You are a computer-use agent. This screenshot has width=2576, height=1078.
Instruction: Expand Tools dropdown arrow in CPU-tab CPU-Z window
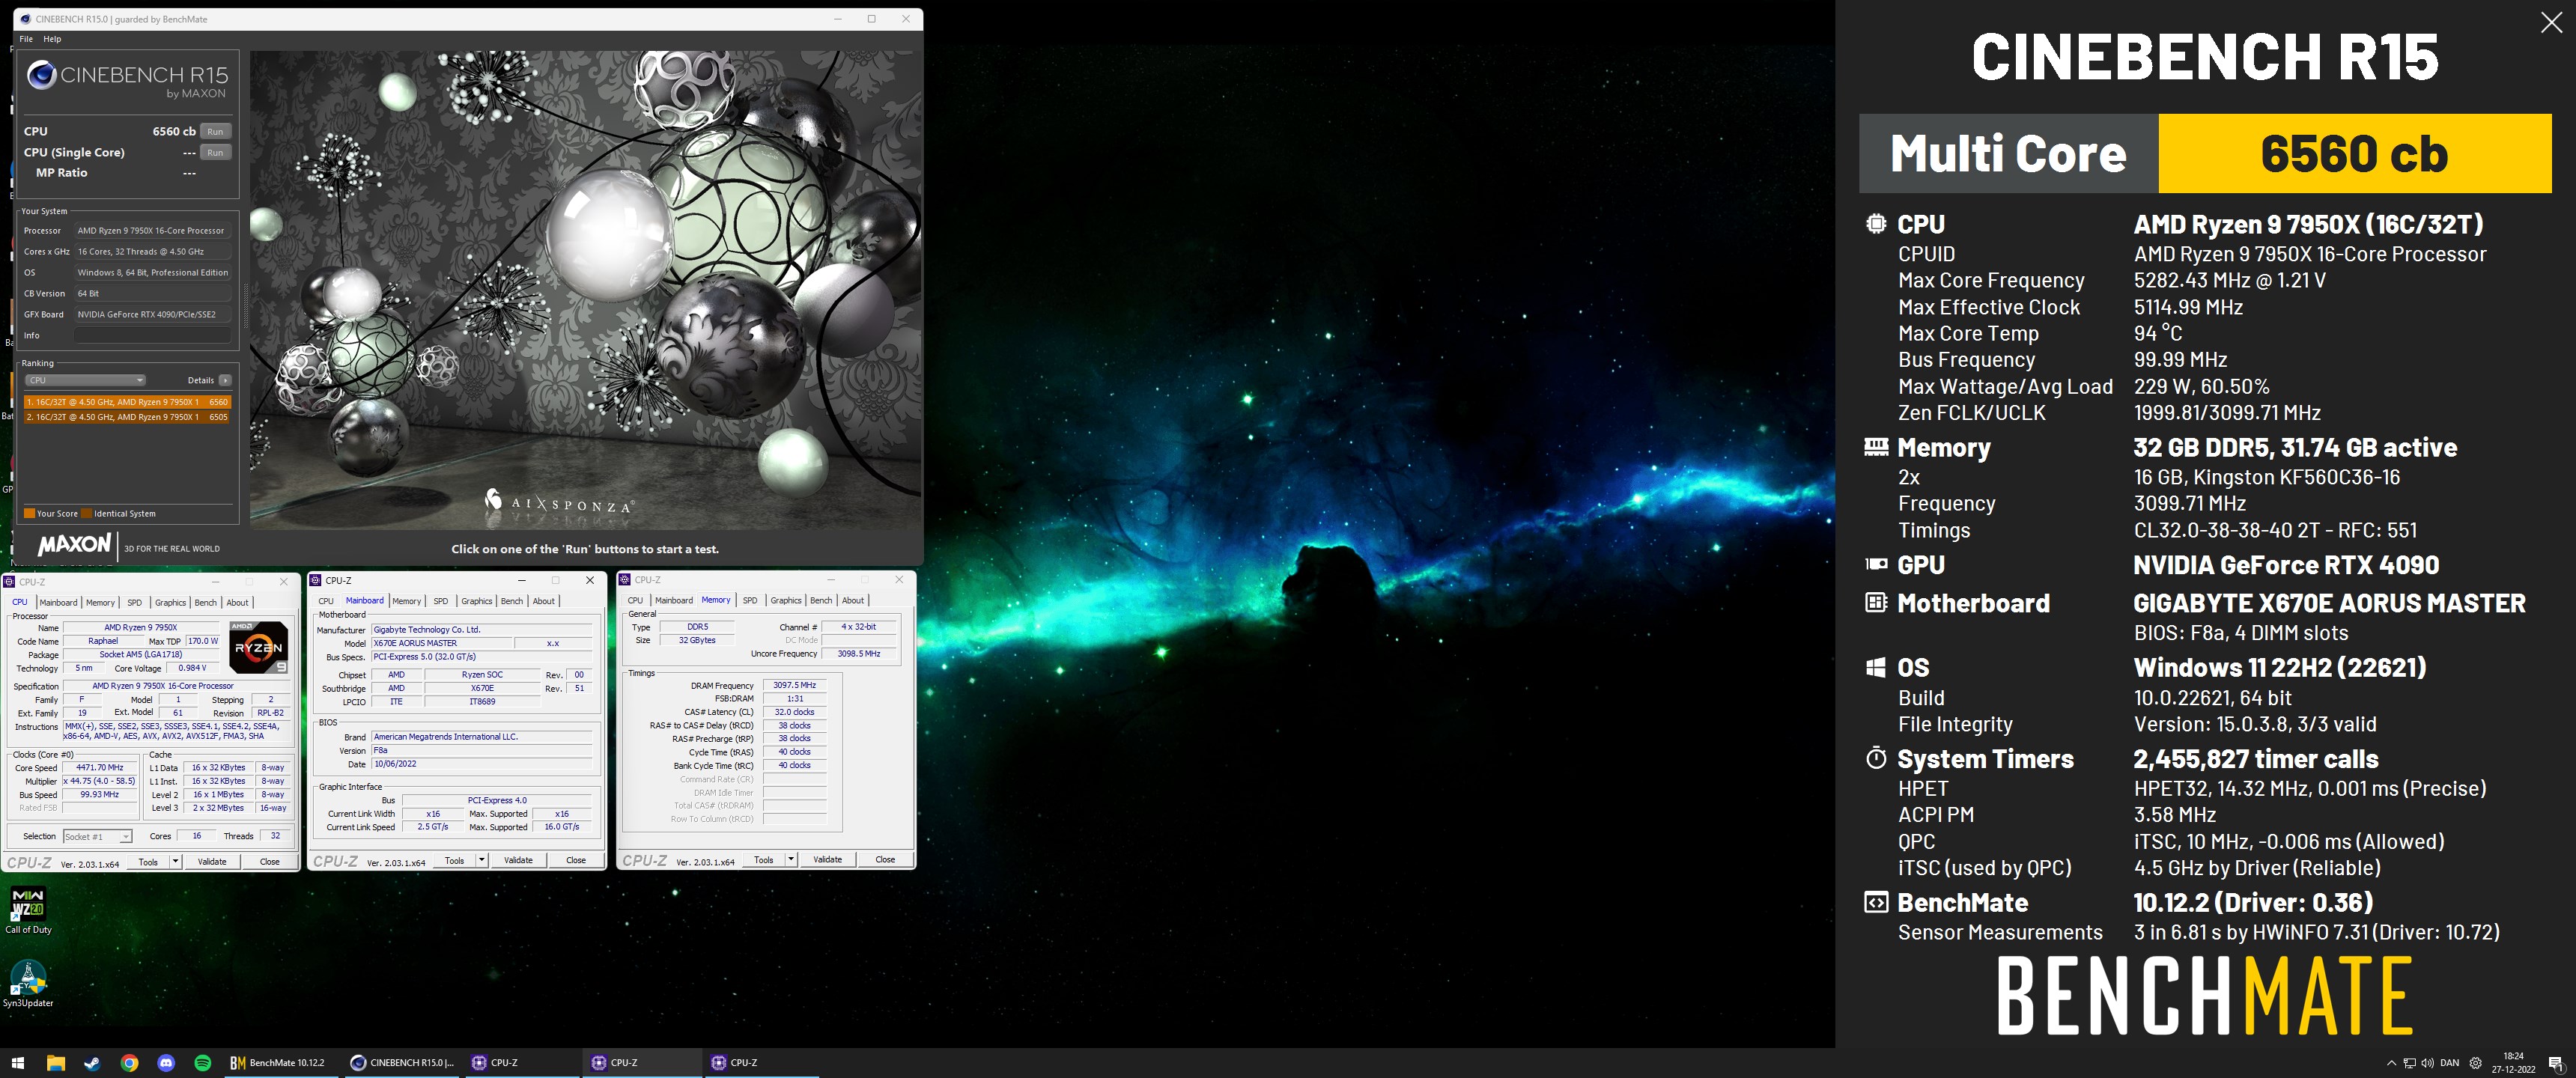[175, 861]
